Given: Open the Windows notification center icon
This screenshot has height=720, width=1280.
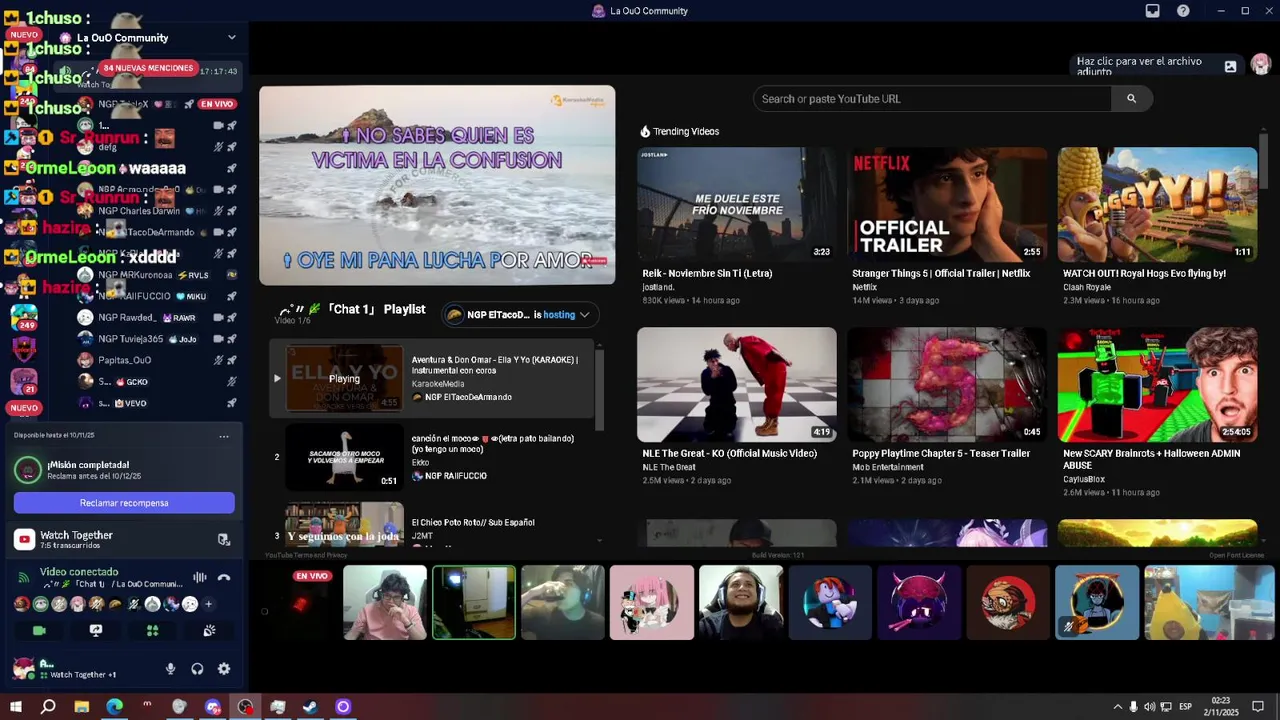Looking at the screenshot, I should 1258,707.
